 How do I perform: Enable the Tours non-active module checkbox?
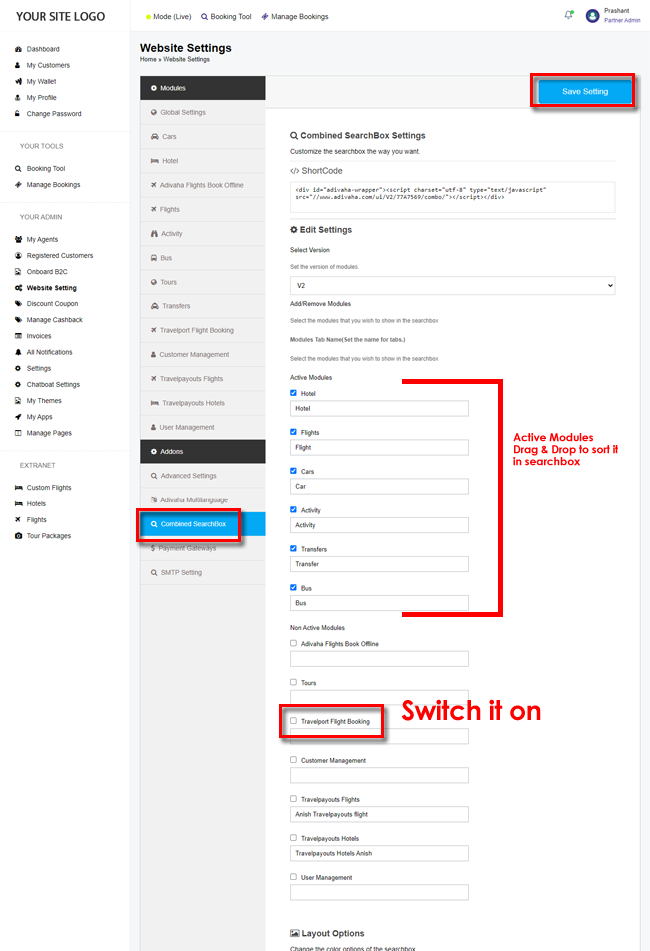tap(293, 682)
